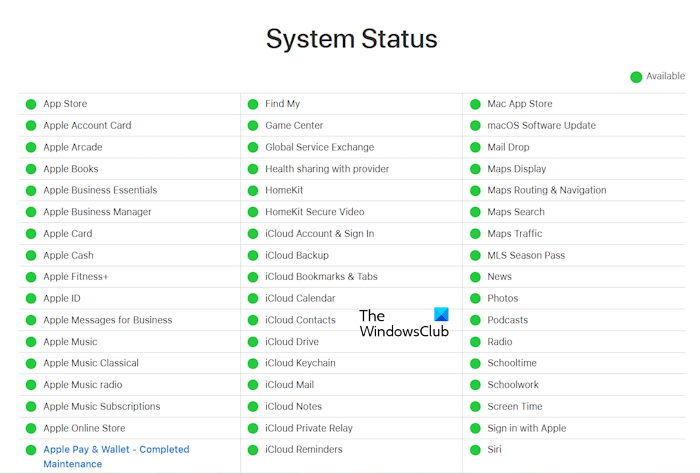Click the green Available legend dot
The width and height of the screenshot is (700, 474).
[636, 77]
